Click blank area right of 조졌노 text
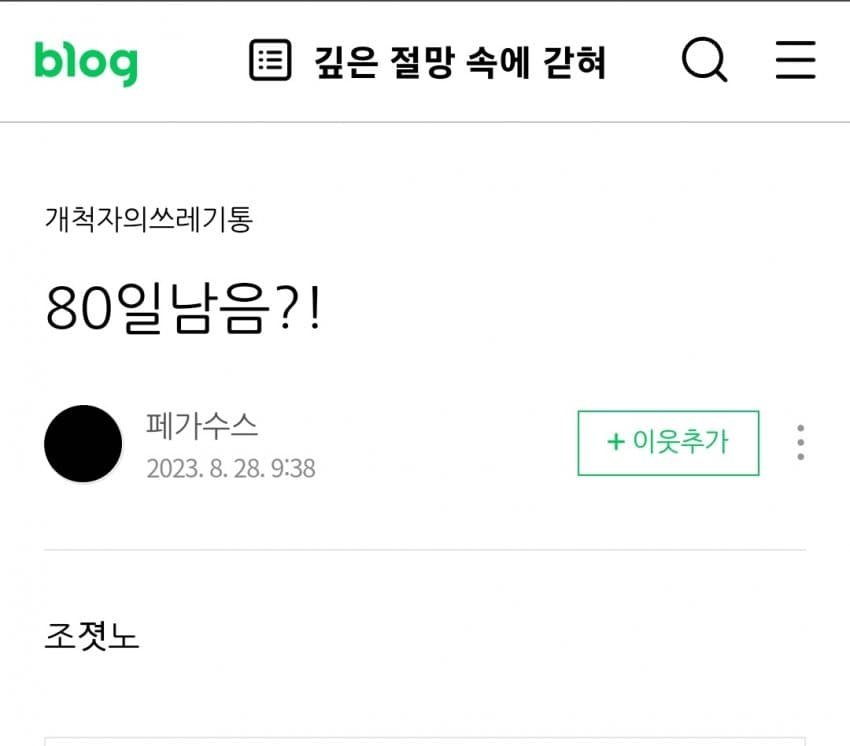The image size is (850, 746). [x=472, y=636]
